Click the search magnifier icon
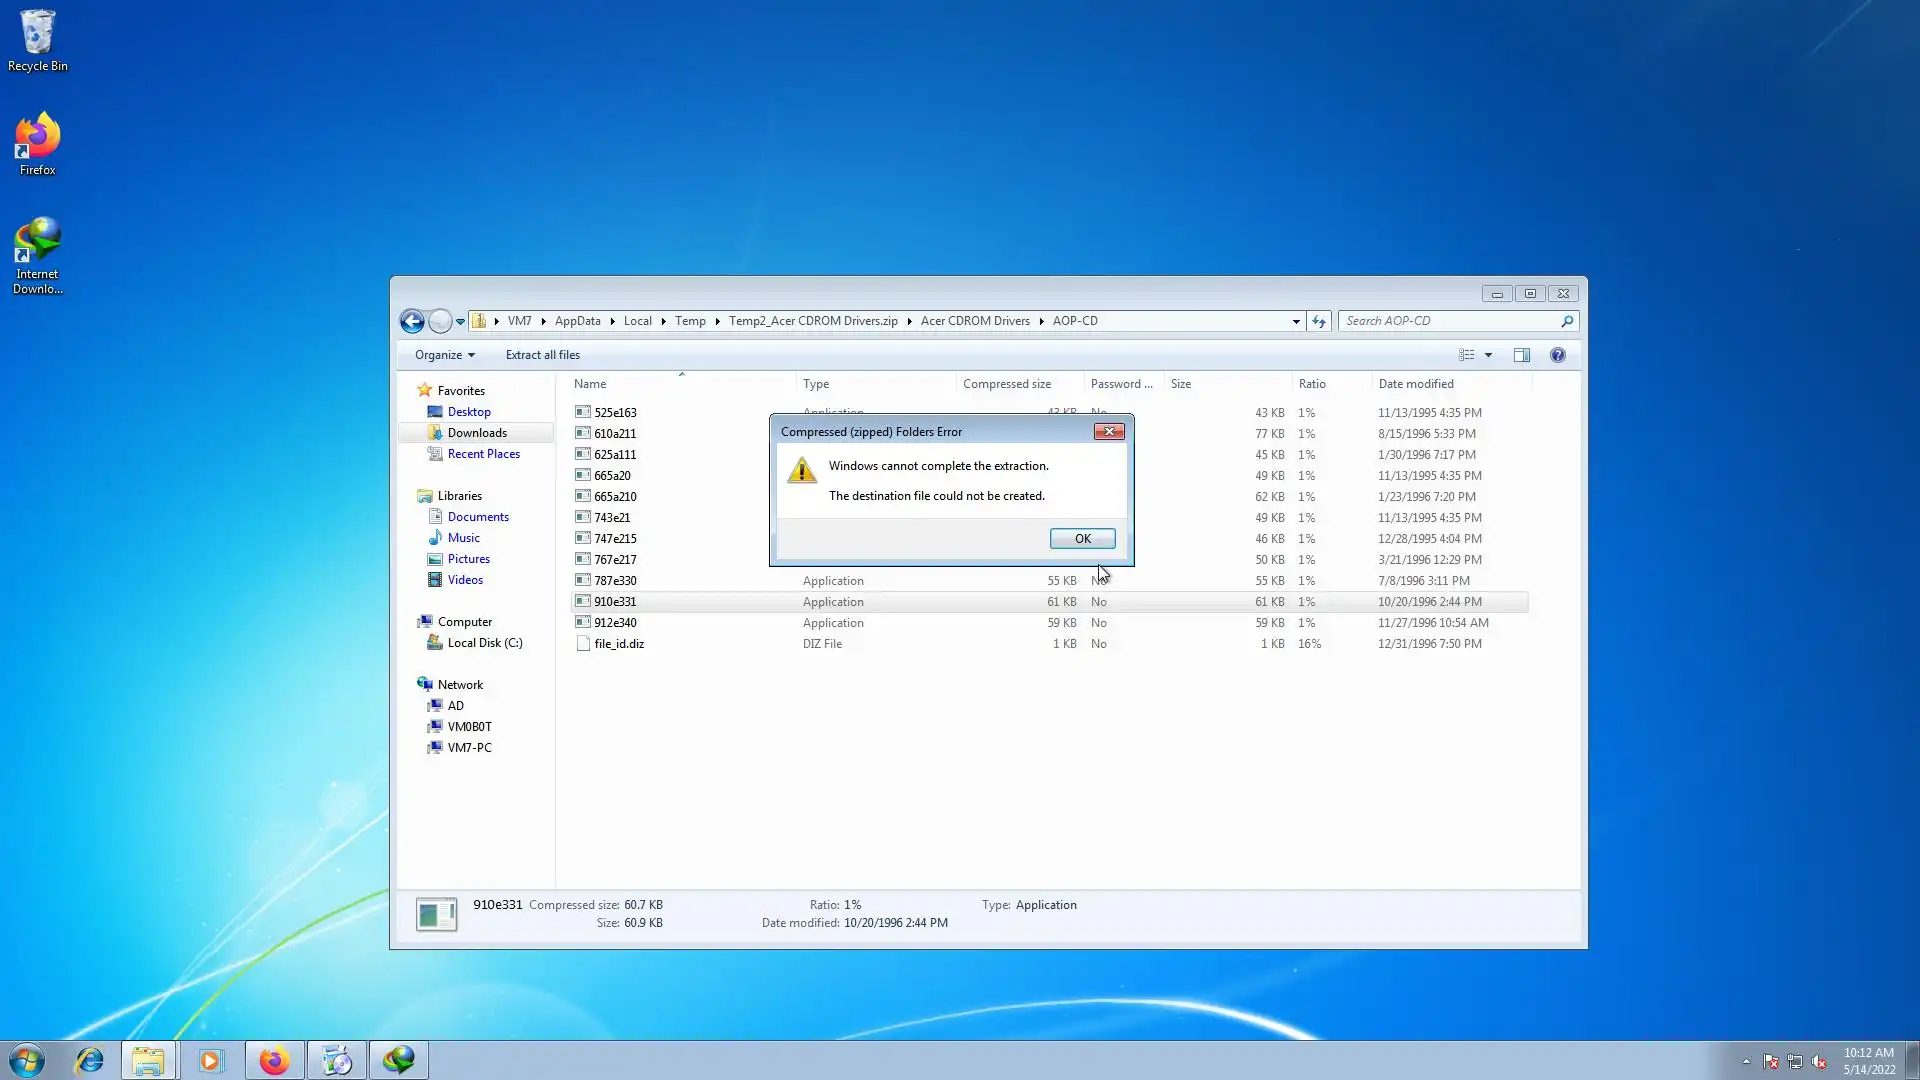 pyautogui.click(x=1567, y=321)
